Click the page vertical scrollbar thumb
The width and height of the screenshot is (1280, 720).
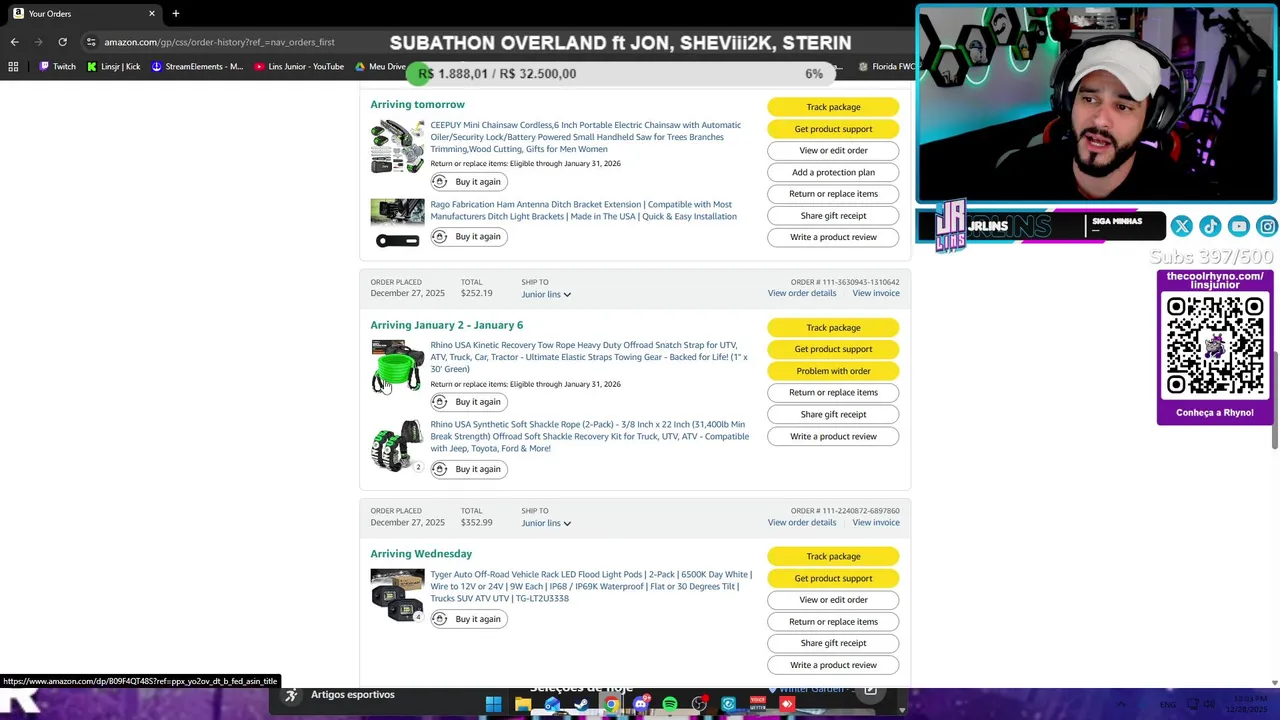1274,400
